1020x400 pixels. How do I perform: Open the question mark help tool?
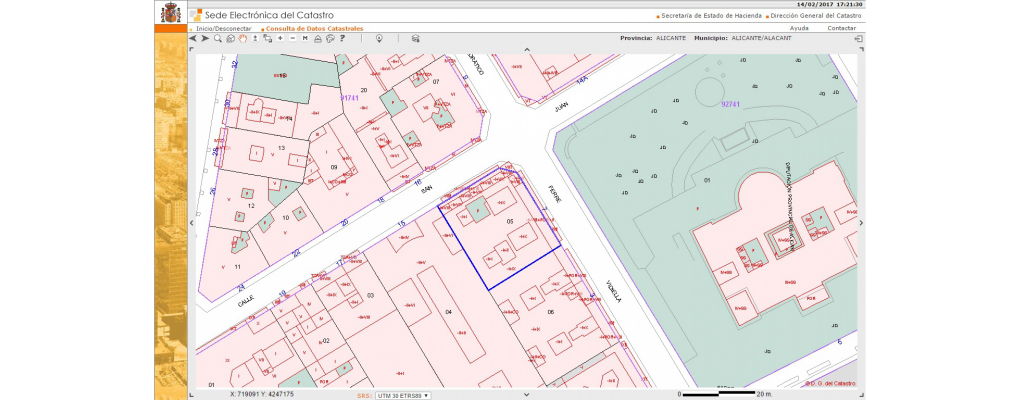point(341,38)
